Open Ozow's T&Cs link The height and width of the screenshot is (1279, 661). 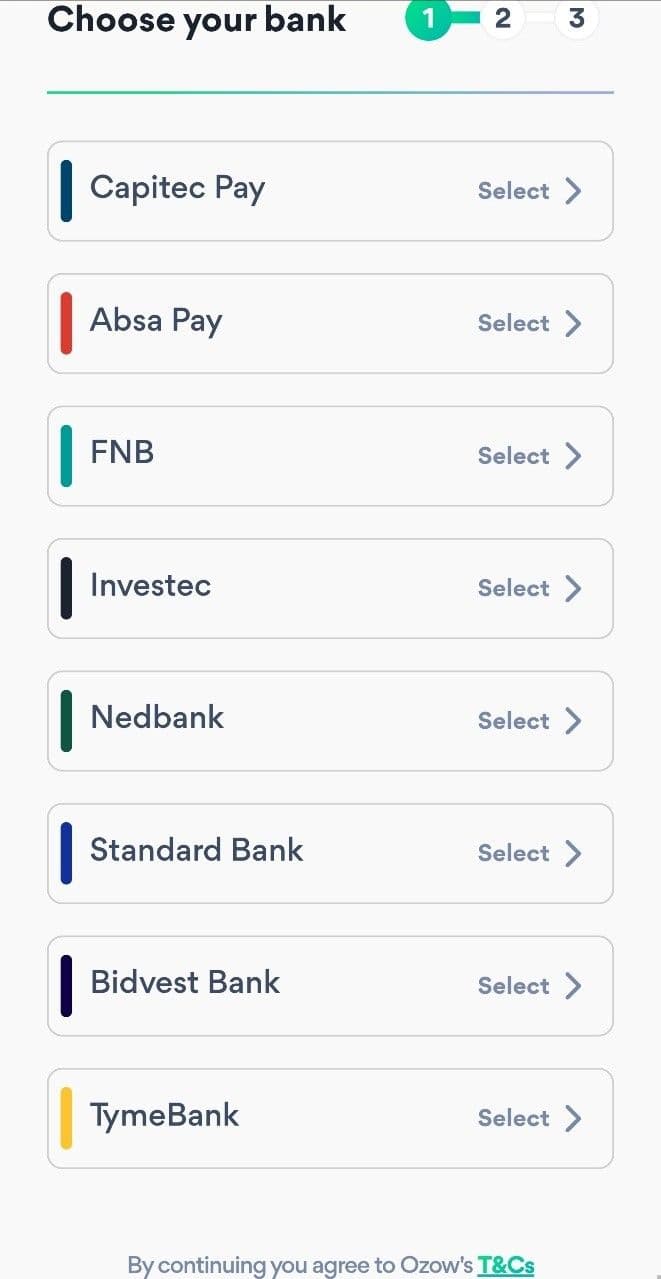click(x=505, y=1263)
